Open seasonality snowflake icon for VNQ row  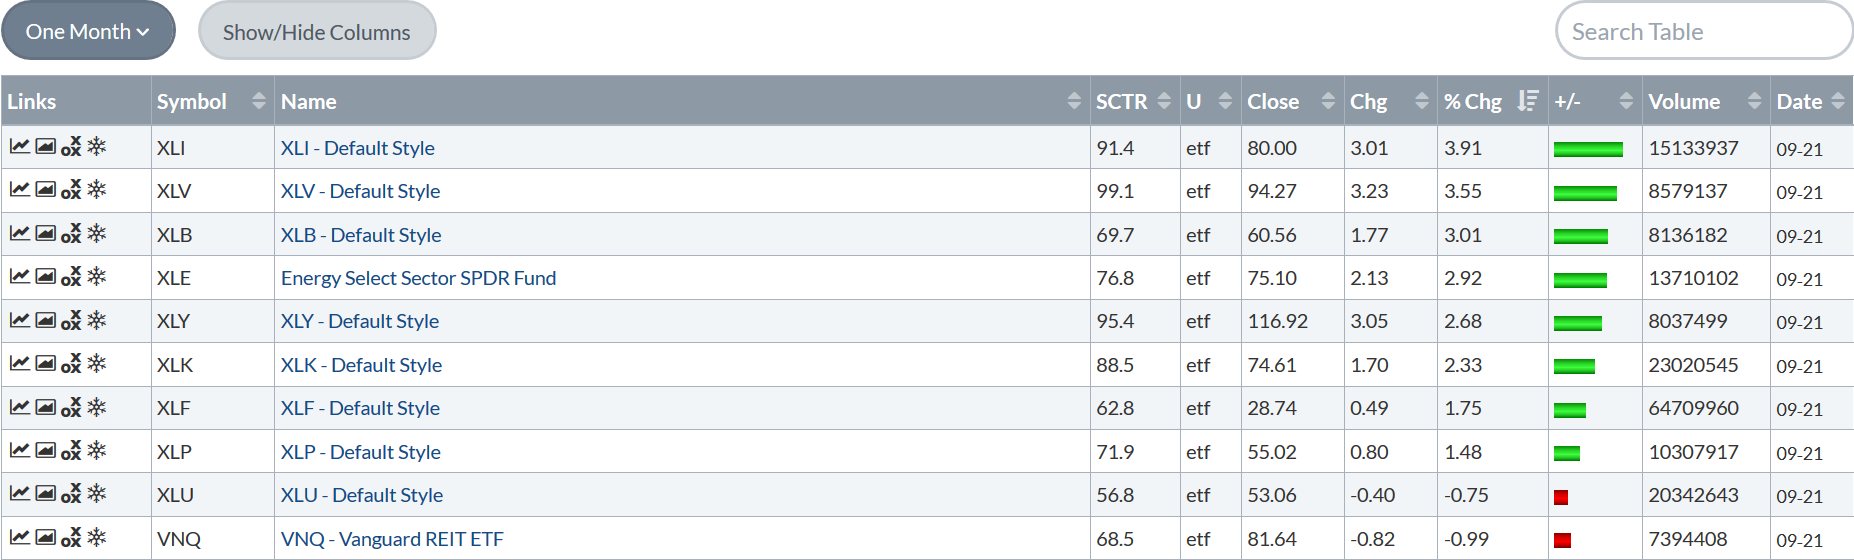pyautogui.click(x=97, y=537)
